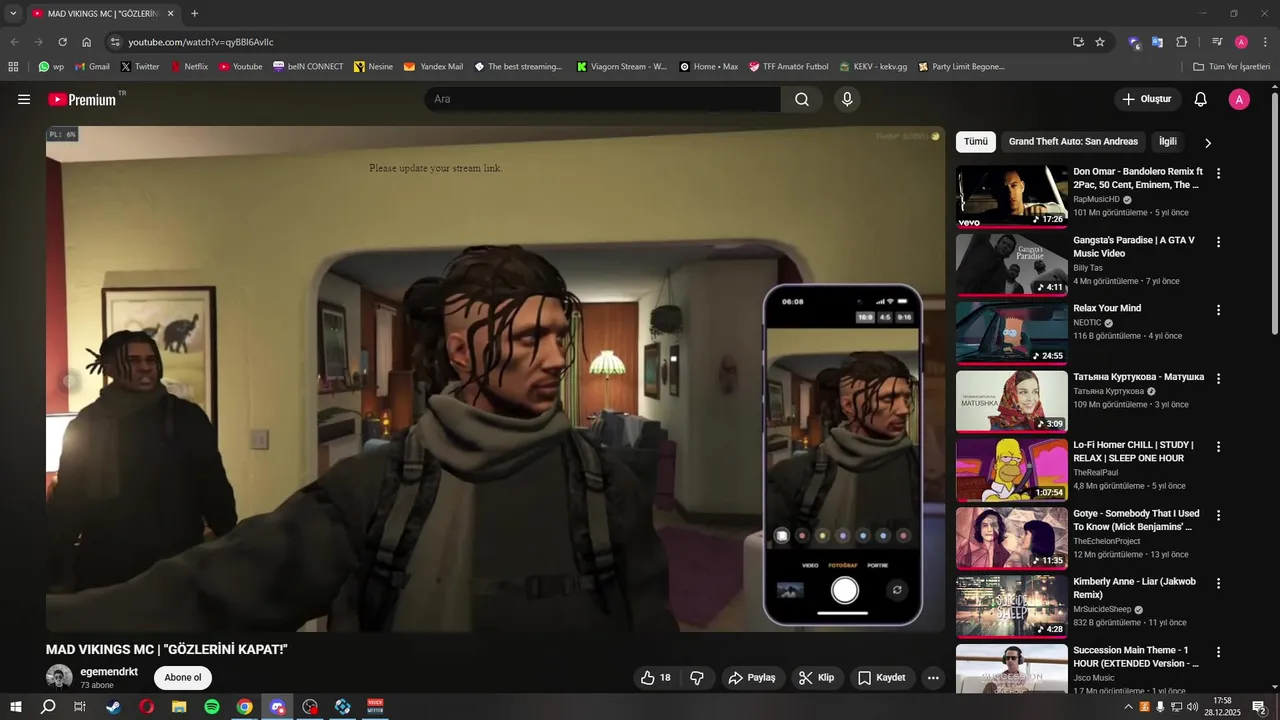Click the Oluştur create button
Viewport: 1280px width, 720px height.
tap(1148, 99)
